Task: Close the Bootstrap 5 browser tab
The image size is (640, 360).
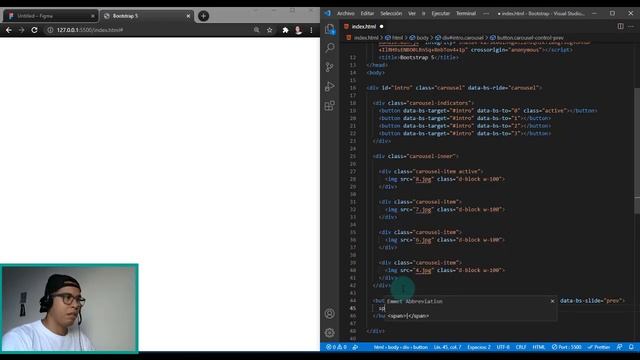Action: [188, 16]
